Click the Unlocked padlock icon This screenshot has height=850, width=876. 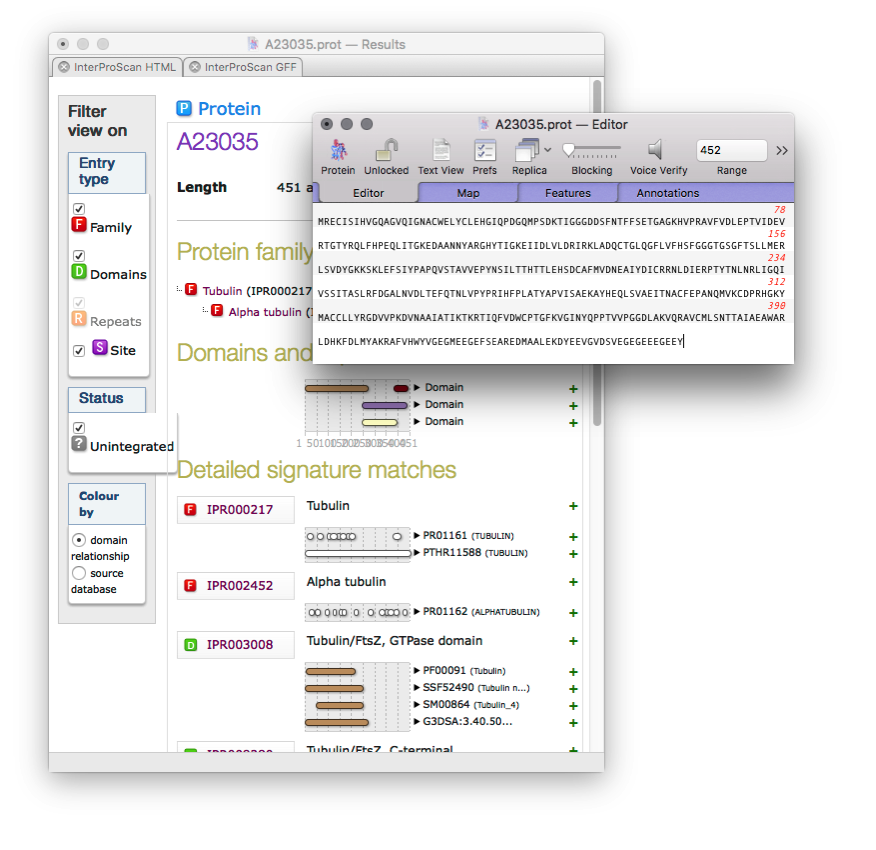[x=386, y=151]
